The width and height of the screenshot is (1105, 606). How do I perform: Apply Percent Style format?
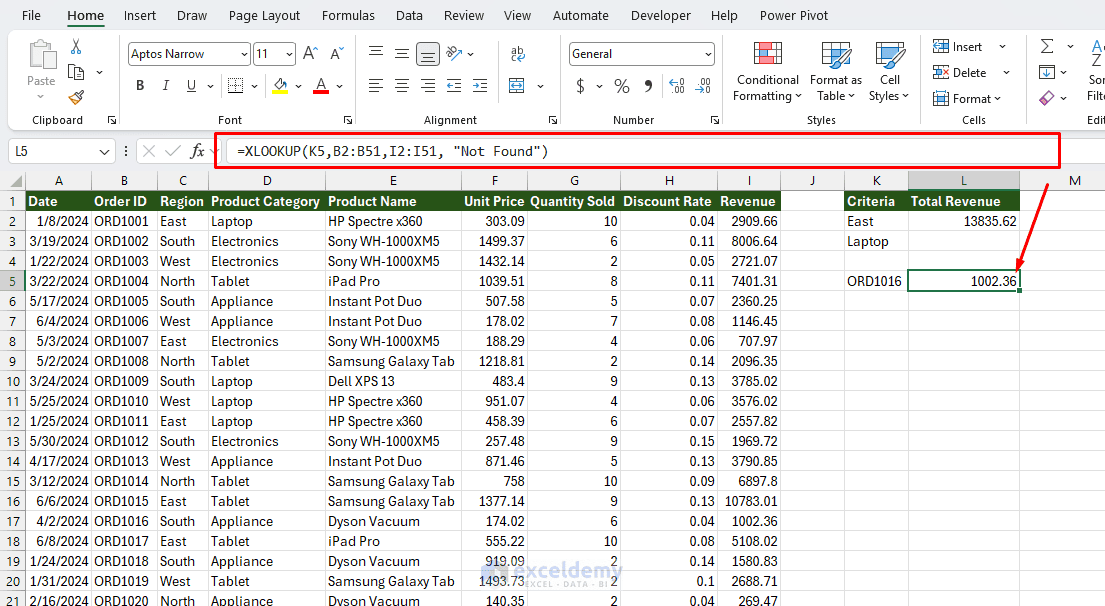pyautogui.click(x=622, y=86)
